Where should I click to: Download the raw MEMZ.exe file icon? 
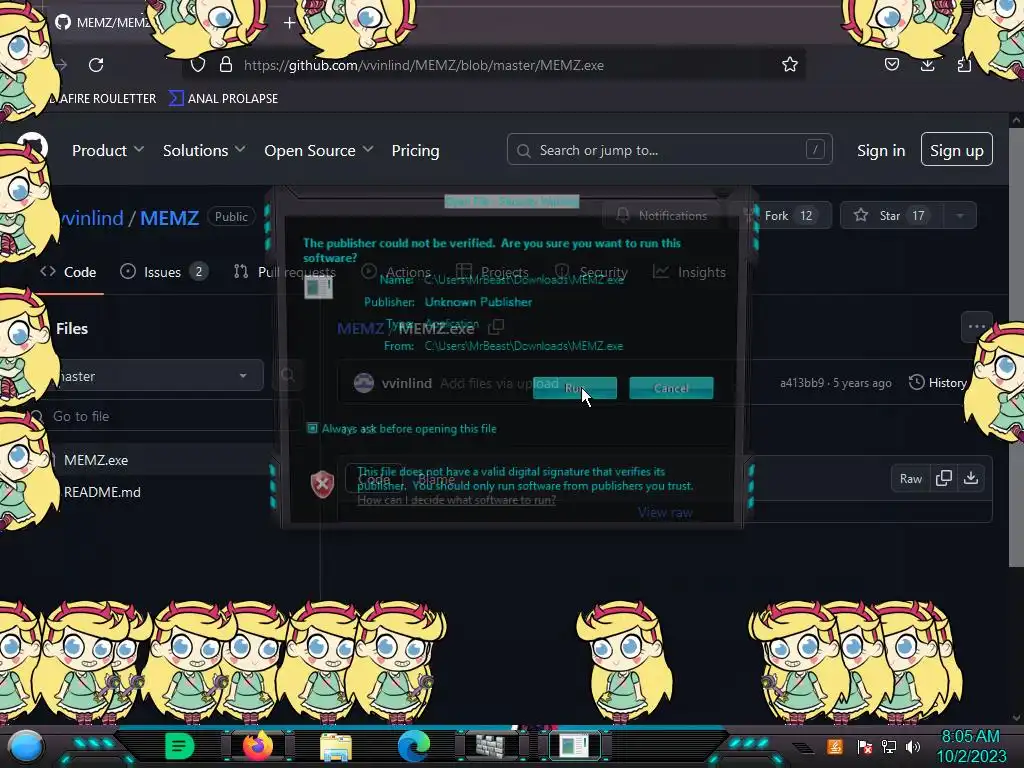click(x=971, y=478)
